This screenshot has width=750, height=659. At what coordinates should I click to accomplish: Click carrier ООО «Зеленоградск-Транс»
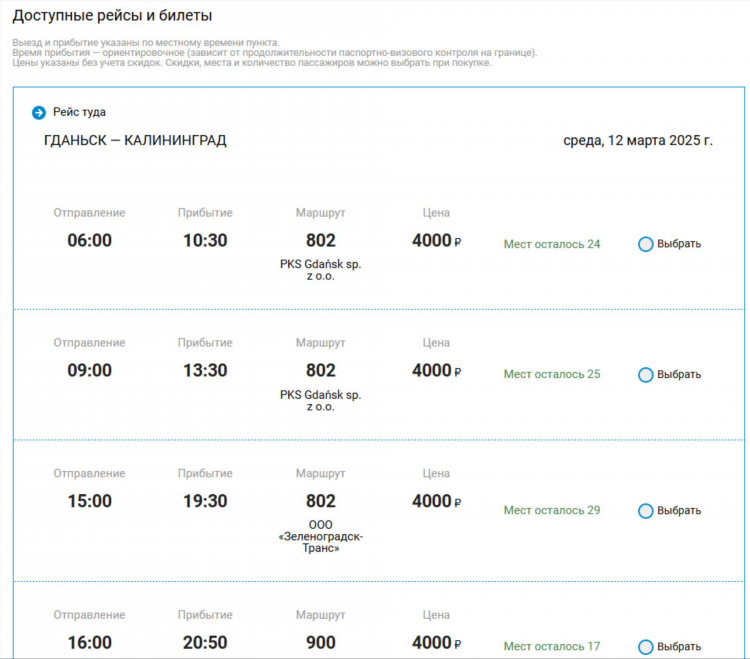(320, 536)
